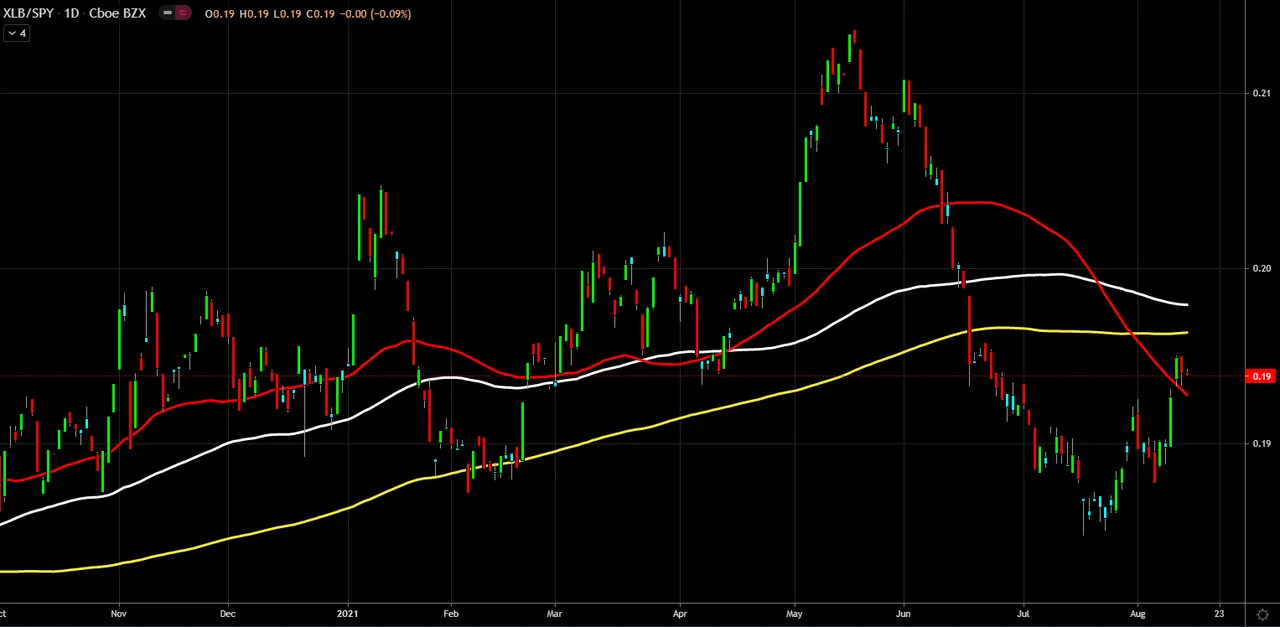Click the Aug label on the time axis
Viewport: 1280px width, 627px height.
tap(1137, 613)
